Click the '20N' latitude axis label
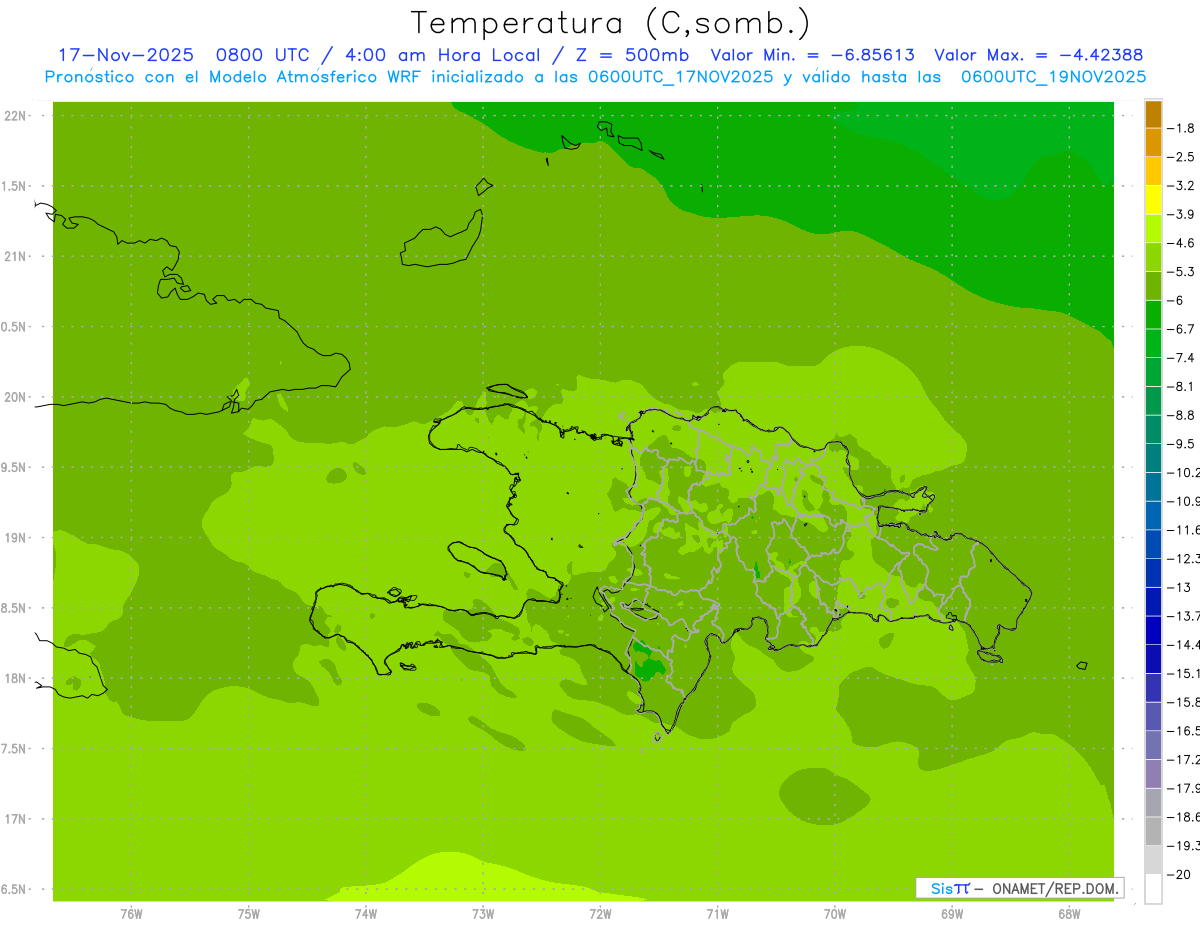This screenshot has height=927, width=1200. click(15, 397)
